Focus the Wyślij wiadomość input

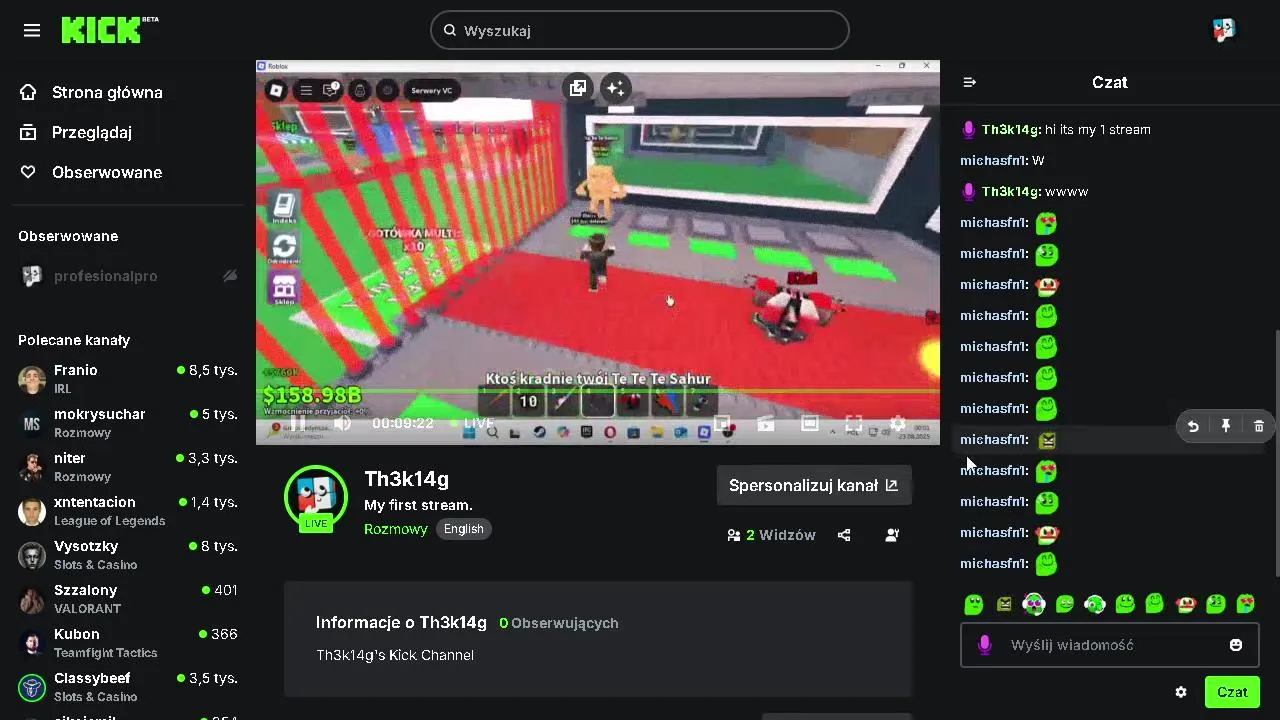click(x=1110, y=645)
